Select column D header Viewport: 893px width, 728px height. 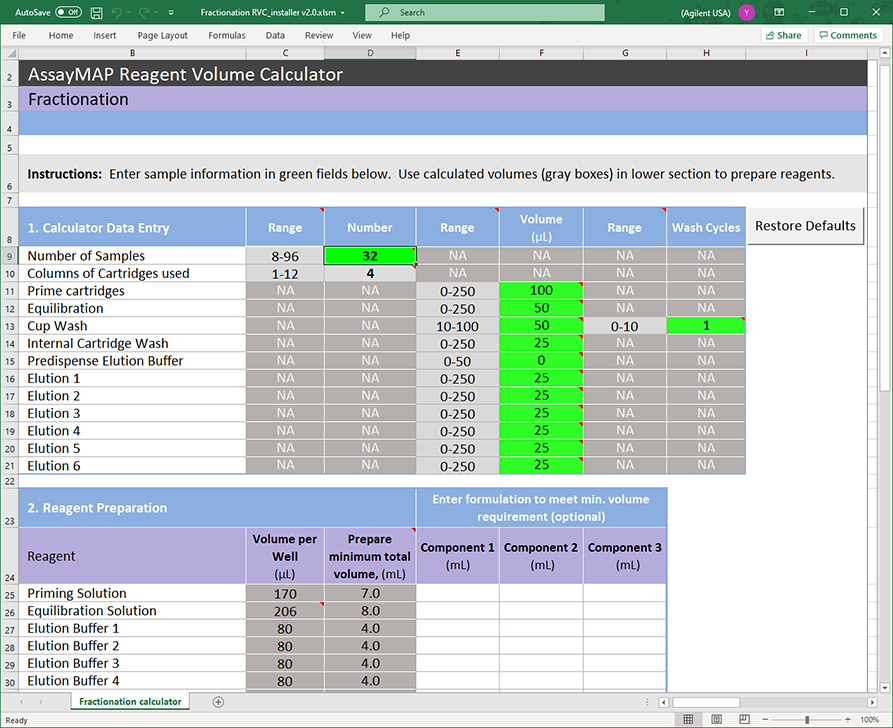370,53
